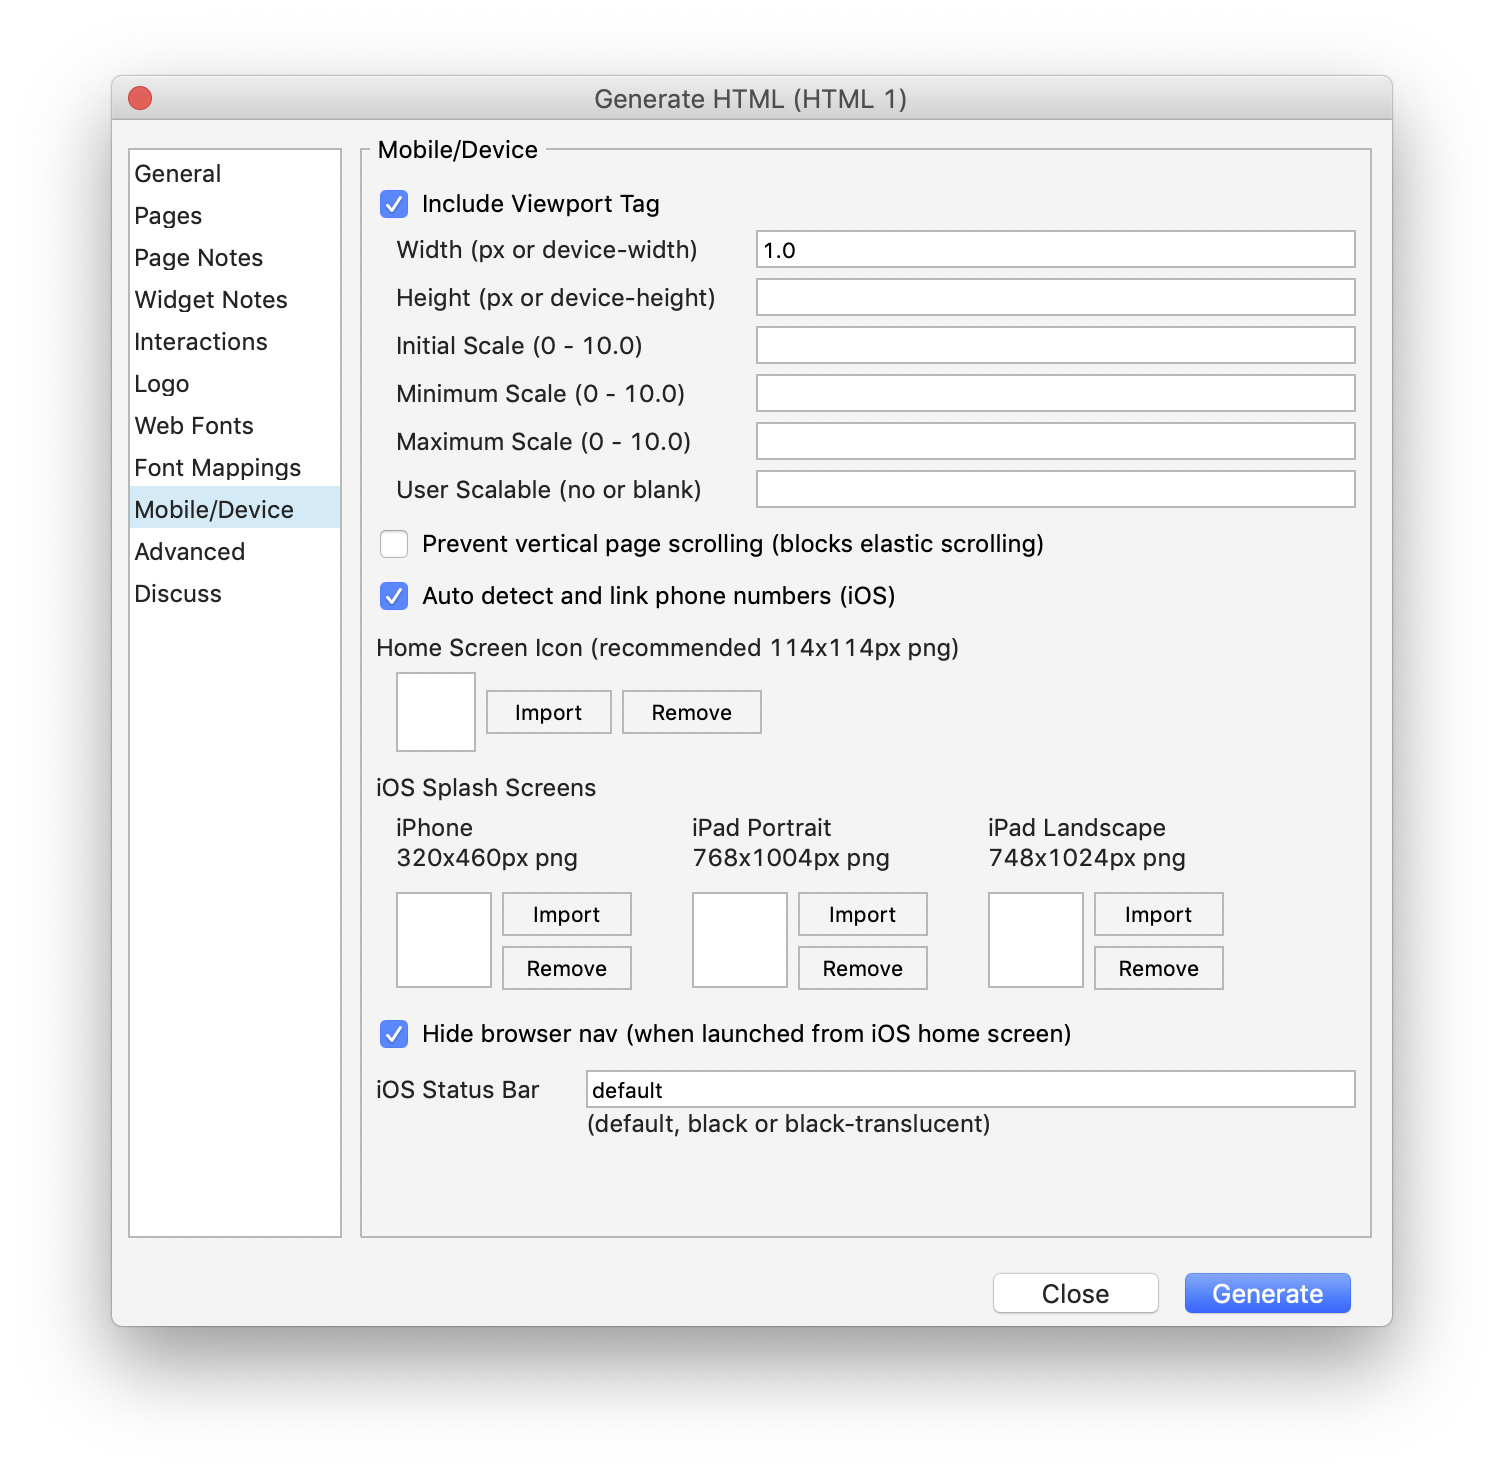Import the iPad Portrait splash screen
The image size is (1504, 1474).
click(x=862, y=914)
